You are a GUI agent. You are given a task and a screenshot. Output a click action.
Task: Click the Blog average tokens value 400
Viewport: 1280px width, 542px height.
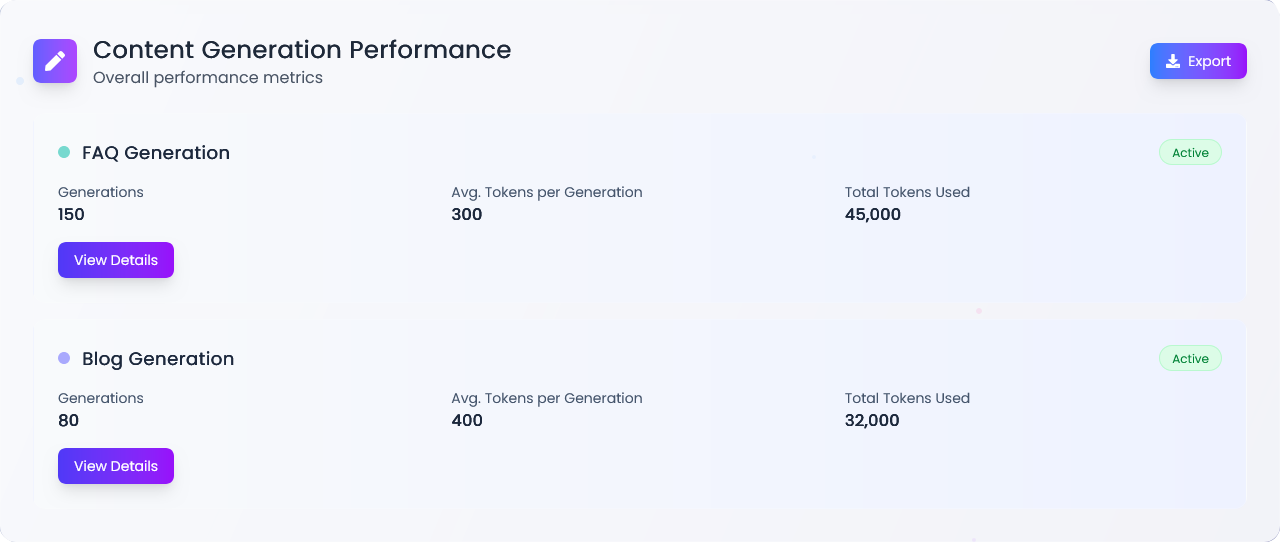click(467, 421)
